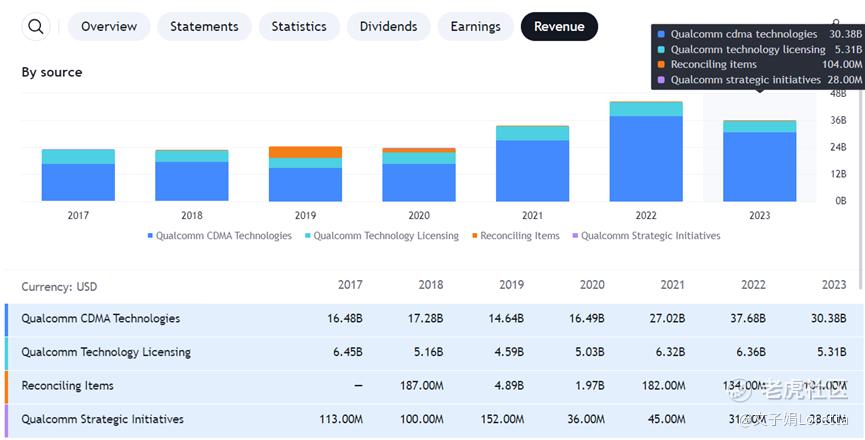Click the 5.16B licensing cell
The image size is (865, 440).
click(x=429, y=352)
